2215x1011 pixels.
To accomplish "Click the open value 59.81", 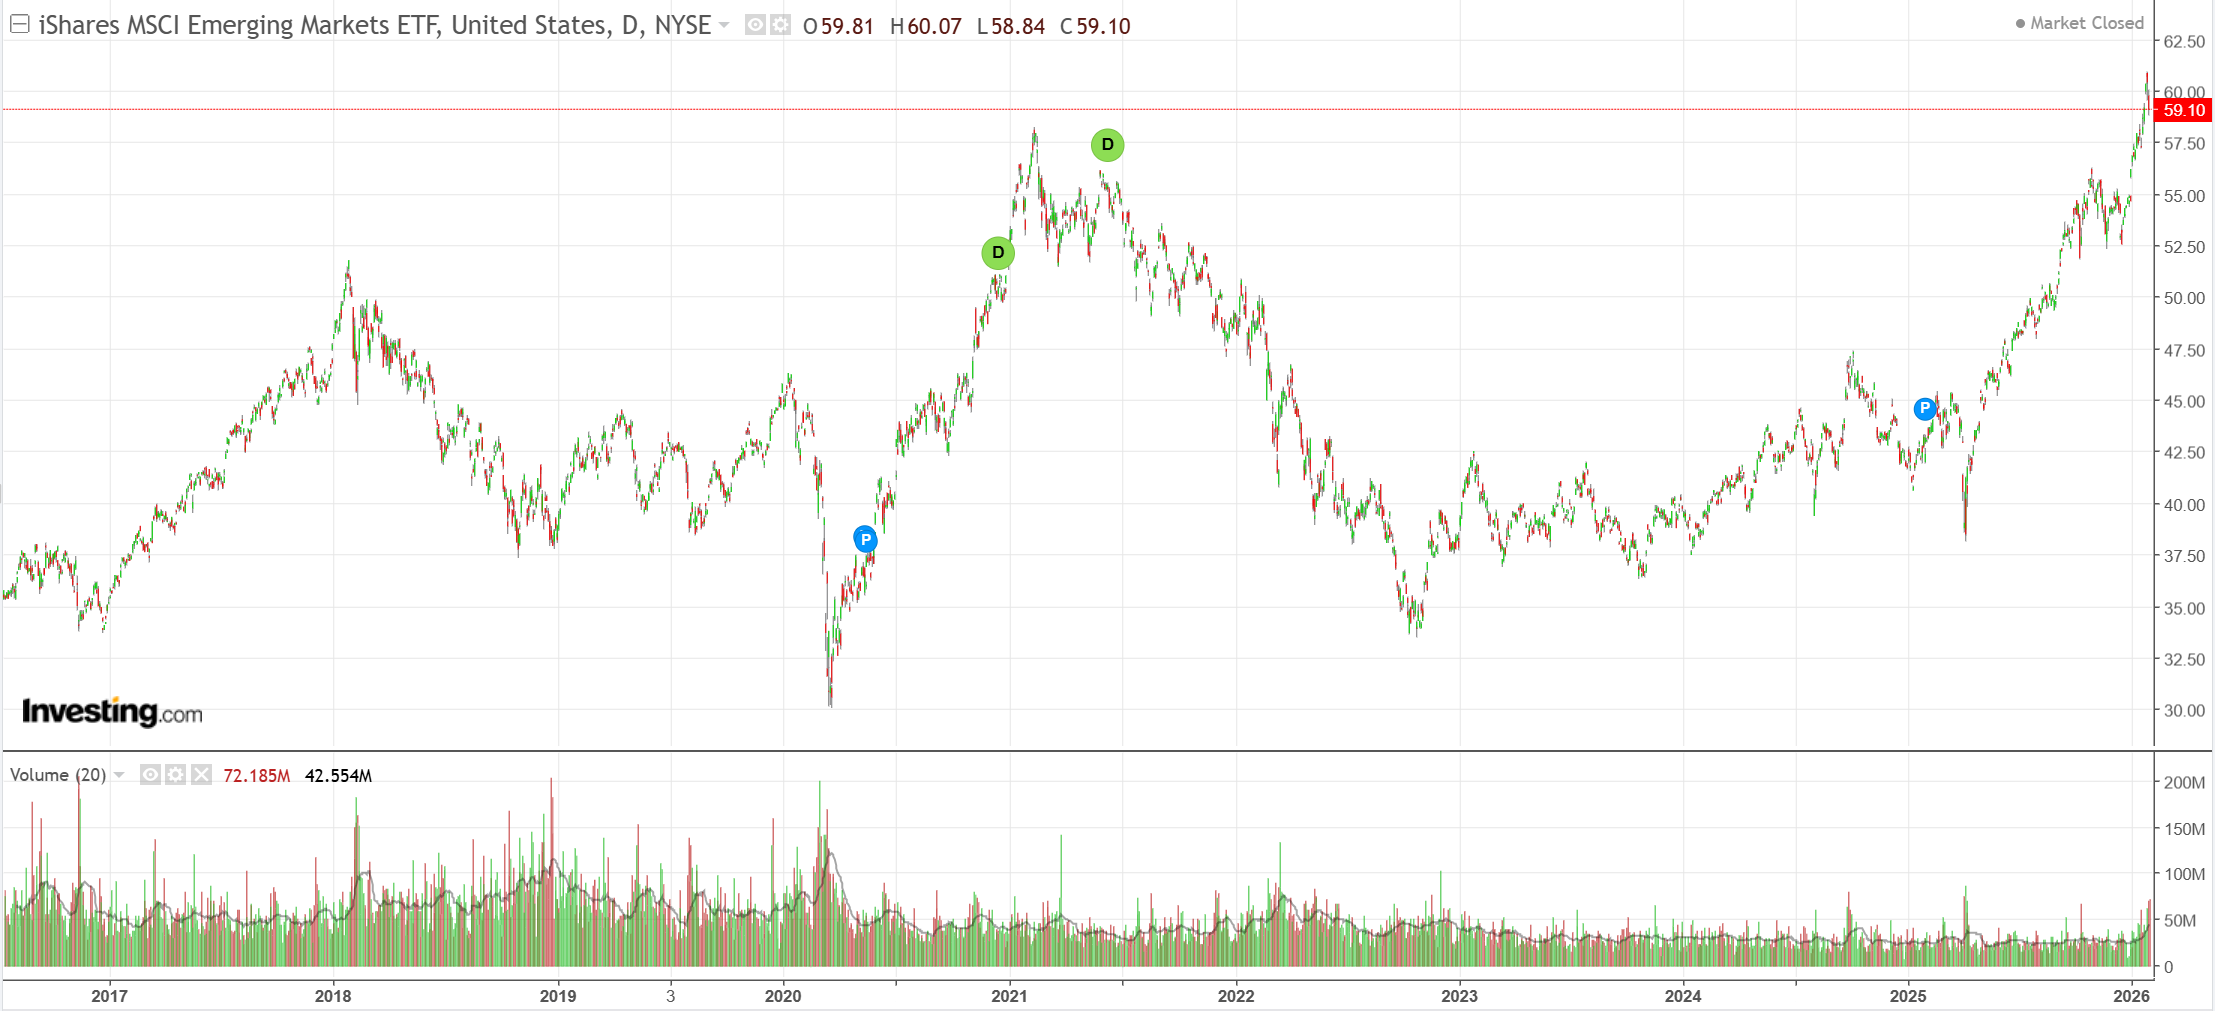I will pyautogui.click(x=847, y=26).
